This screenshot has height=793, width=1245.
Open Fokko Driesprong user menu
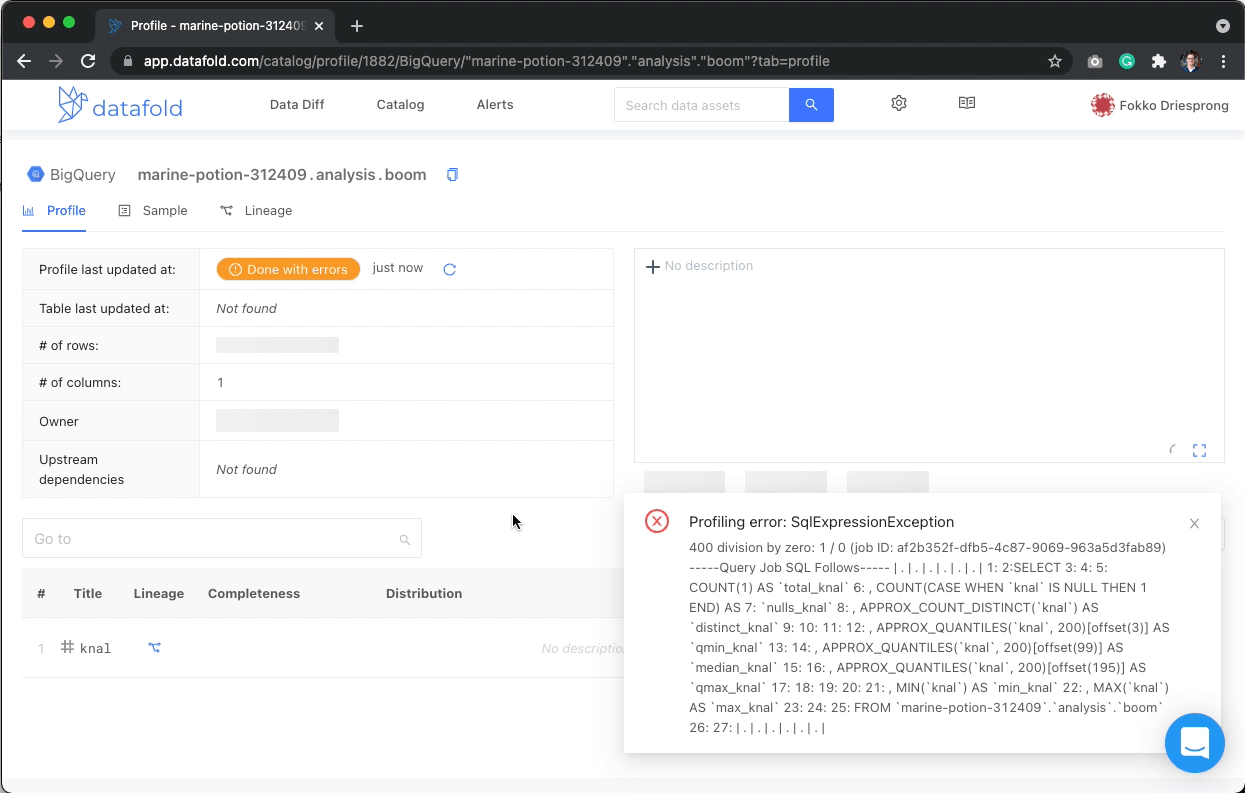pos(1159,105)
